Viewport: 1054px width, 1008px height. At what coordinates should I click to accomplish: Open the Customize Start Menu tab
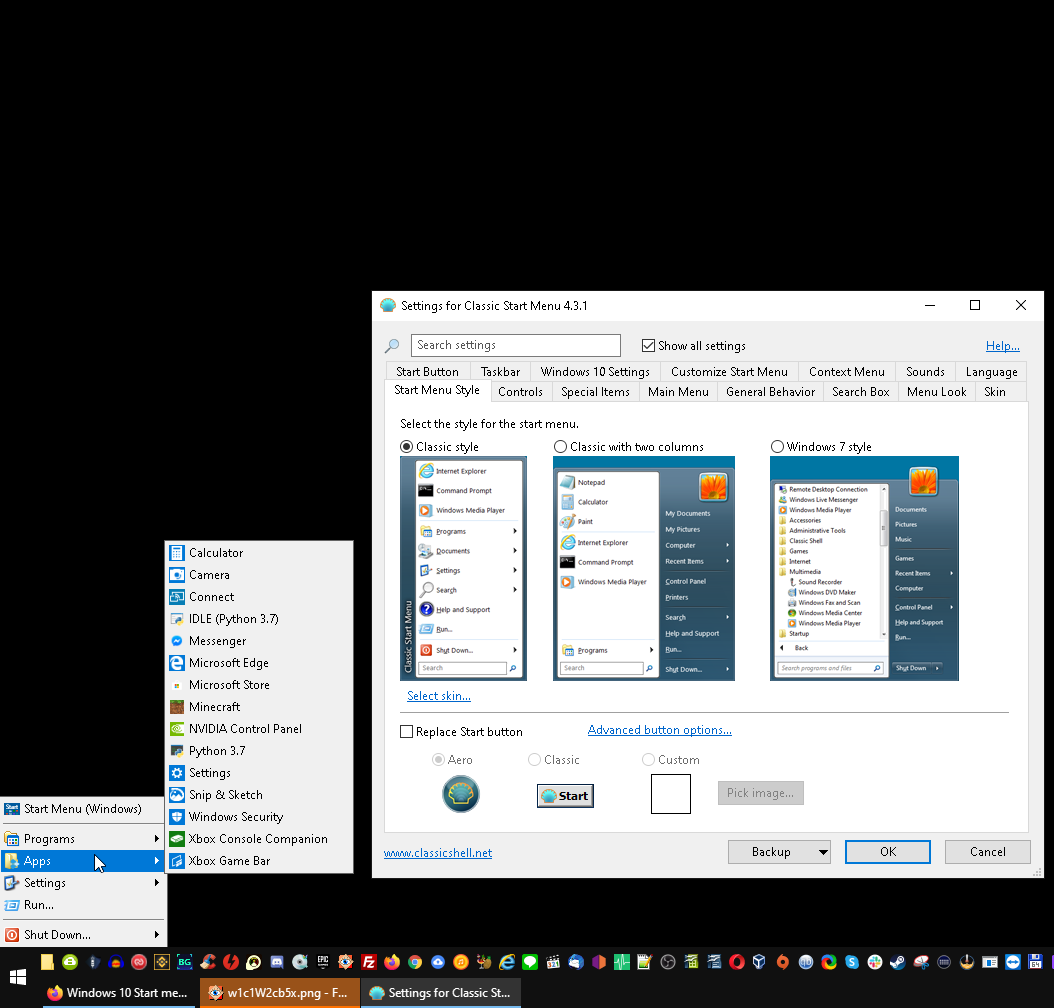(729, 372)
